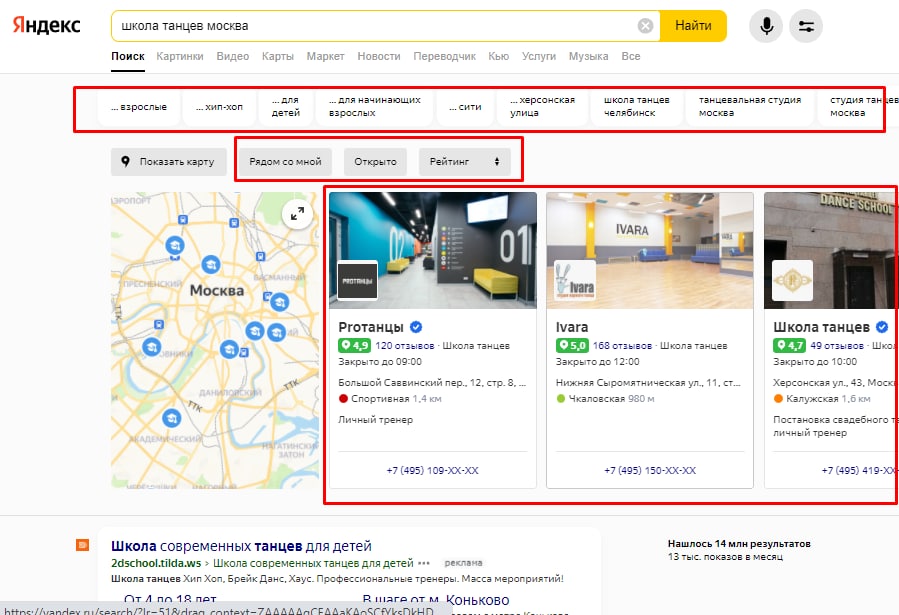Select '... для начинающих взрослых' suggestion
Screen dimensions: 899x615
click(x=374, y=107)
